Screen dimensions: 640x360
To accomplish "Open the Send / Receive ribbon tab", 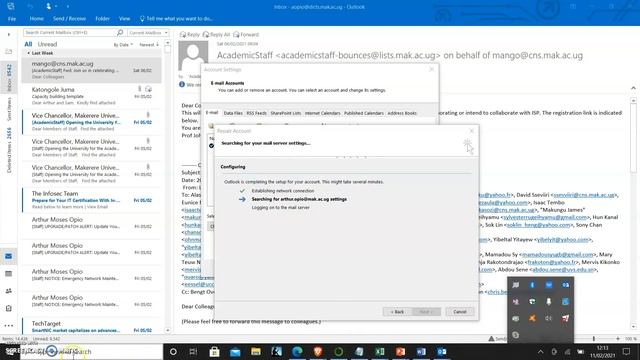I will pyautogui.click(x=69, y=19).
